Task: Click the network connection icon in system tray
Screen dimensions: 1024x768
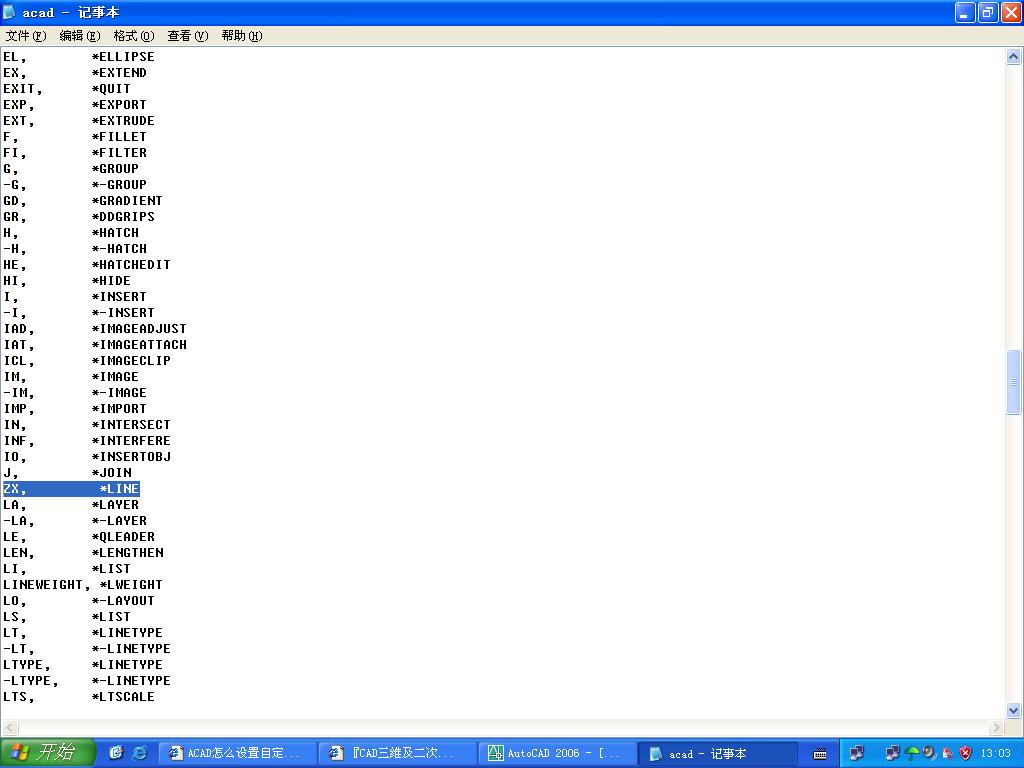Action: coord(858,752)
